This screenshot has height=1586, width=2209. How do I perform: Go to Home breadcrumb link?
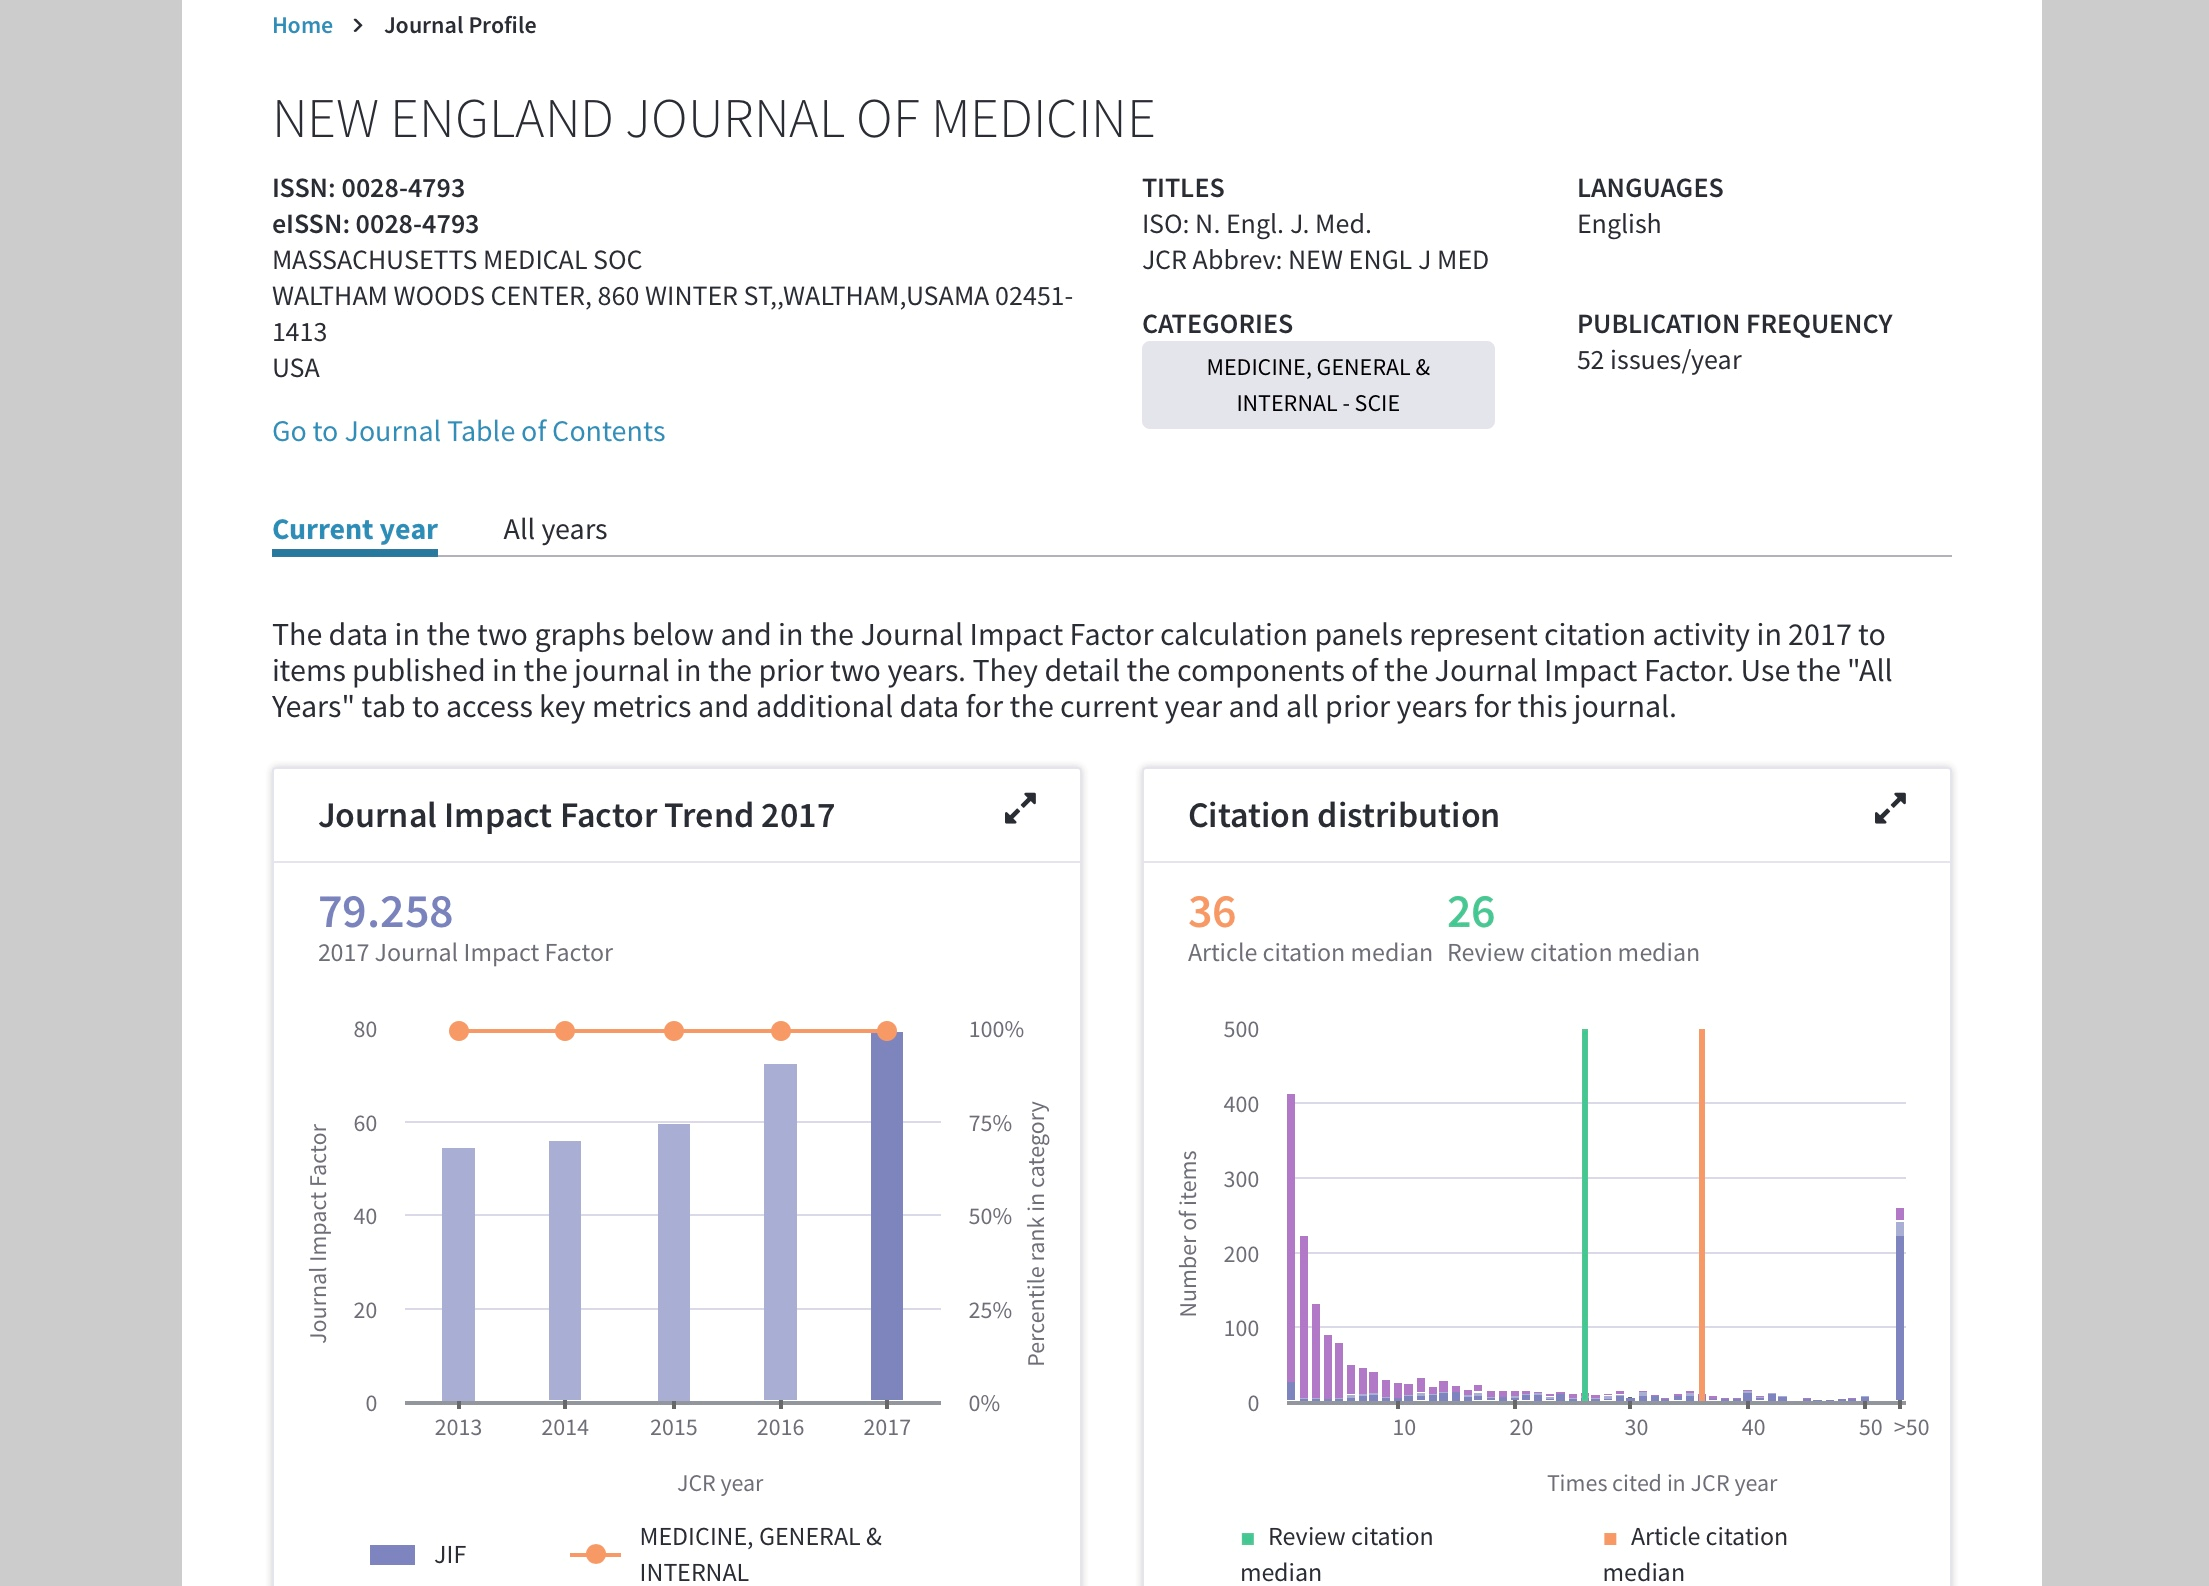302,26
